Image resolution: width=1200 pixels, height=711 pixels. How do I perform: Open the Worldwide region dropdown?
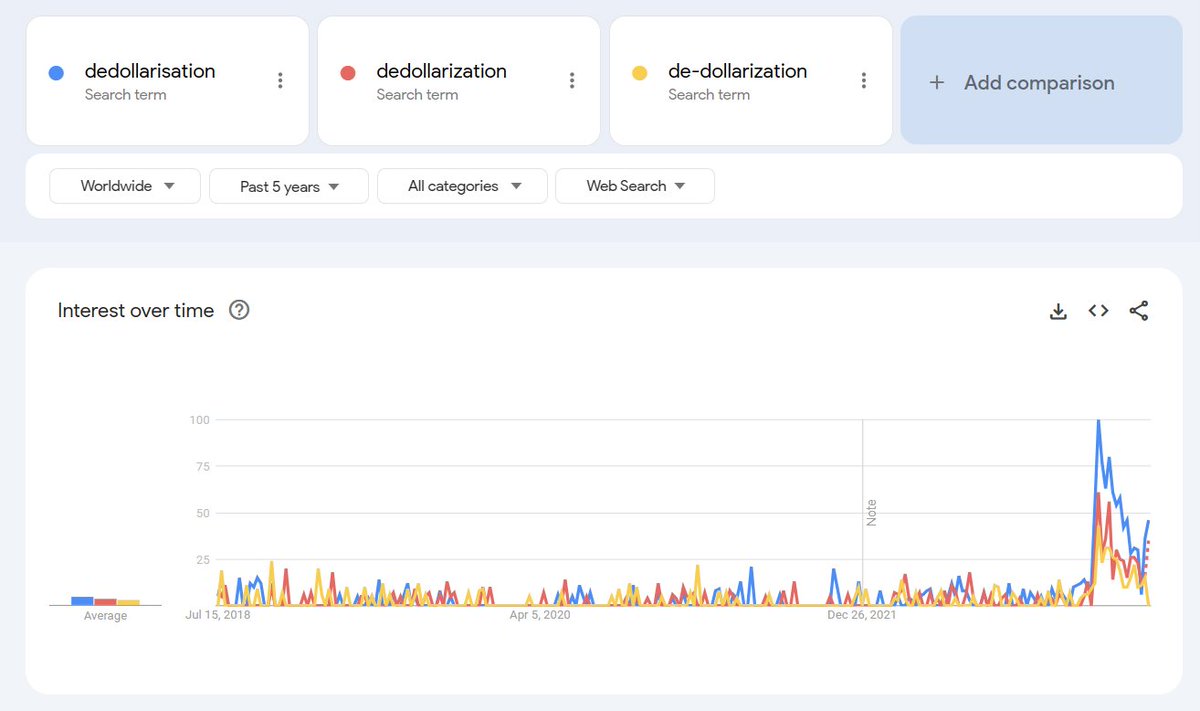coord(125,186)
